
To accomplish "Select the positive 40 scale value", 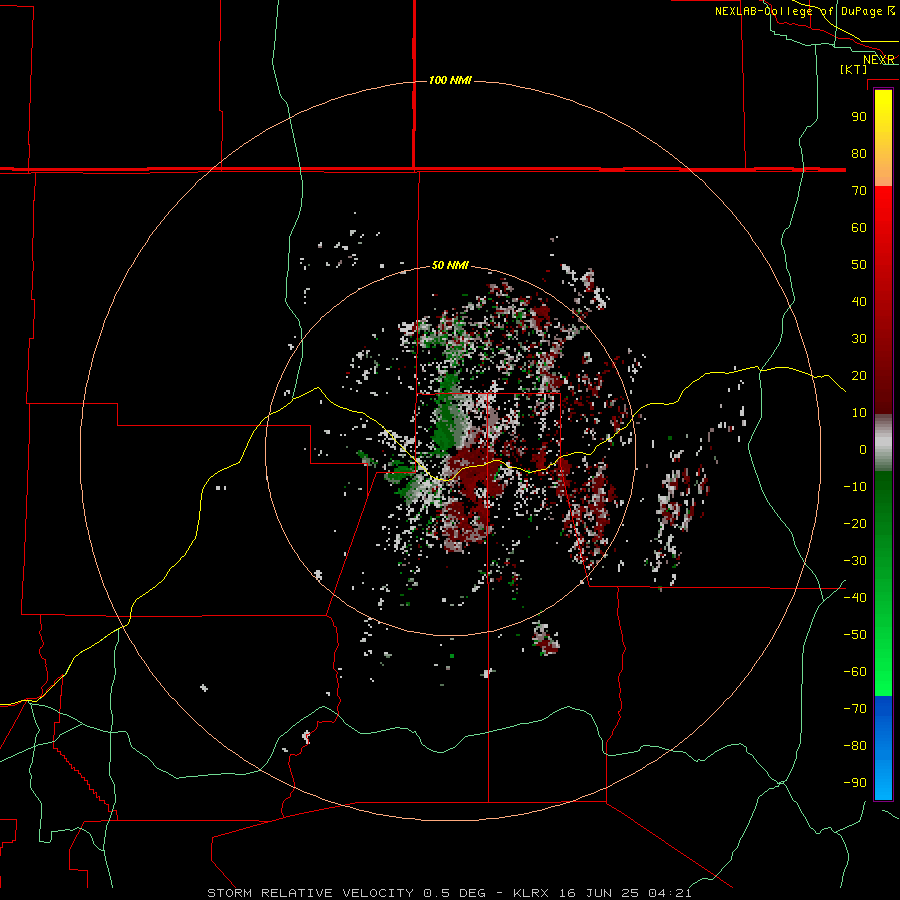I will pyautogui.click(x=859, y=301).
